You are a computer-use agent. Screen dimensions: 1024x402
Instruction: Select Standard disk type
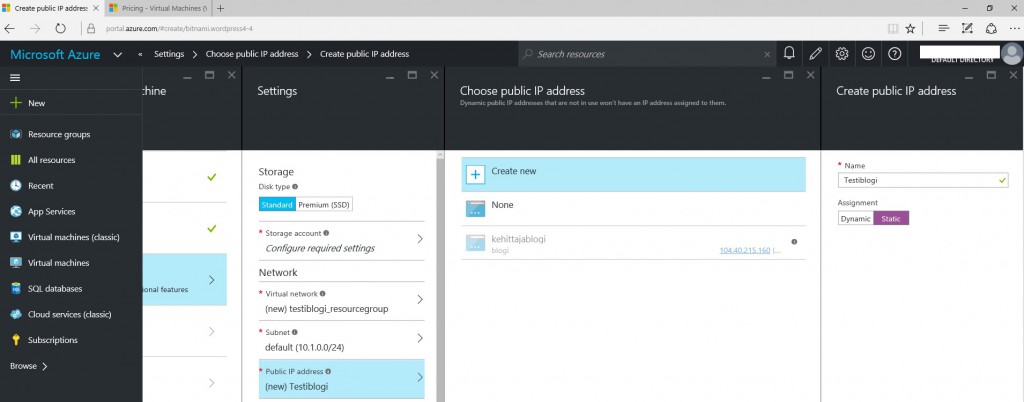pos(277,204)
